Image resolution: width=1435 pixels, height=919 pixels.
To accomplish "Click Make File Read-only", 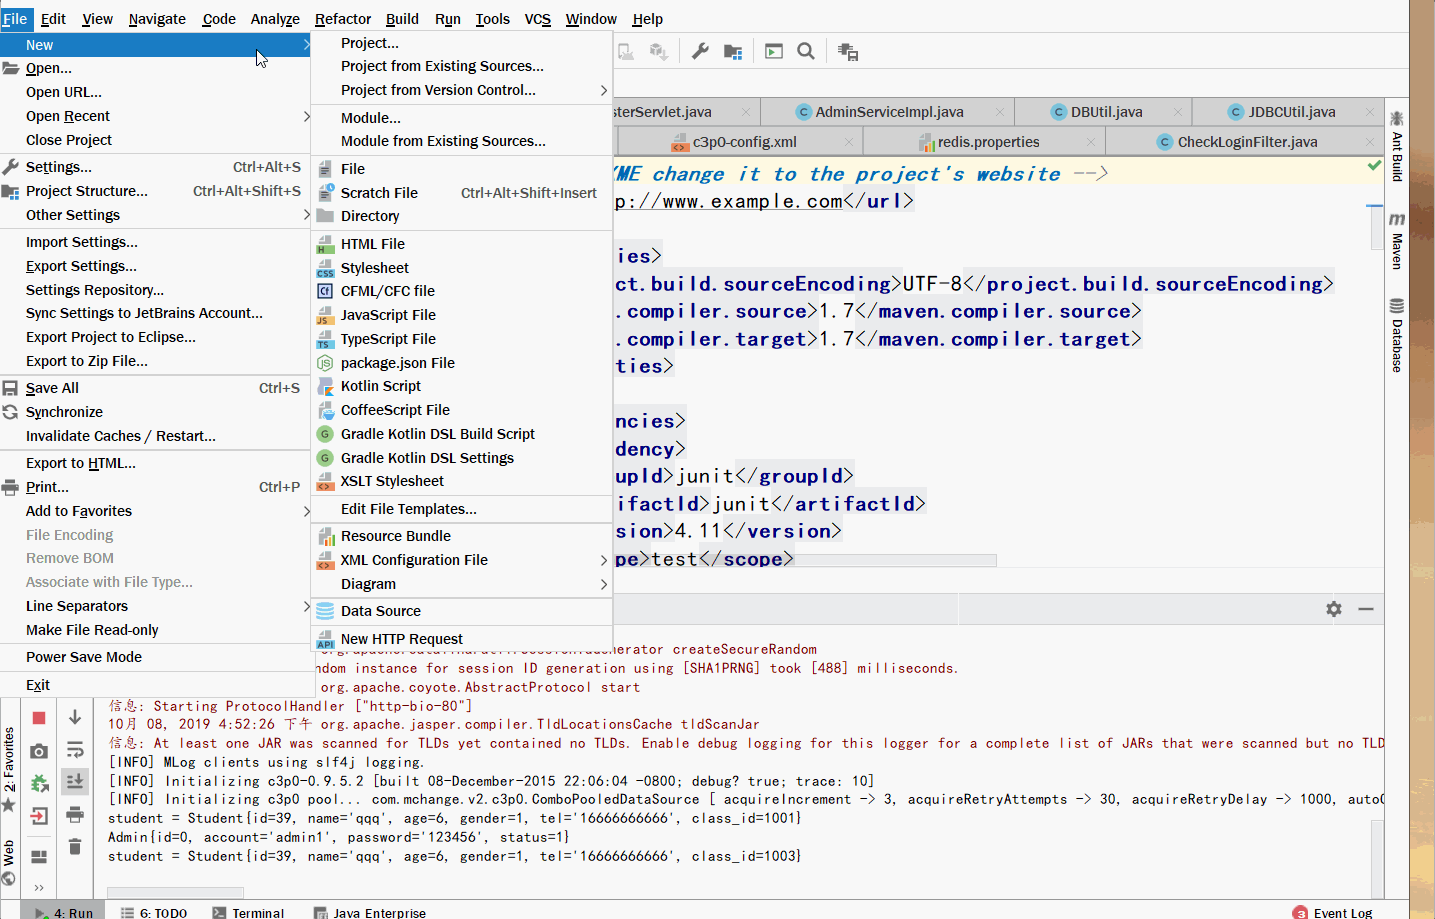I will pos(155,630).
